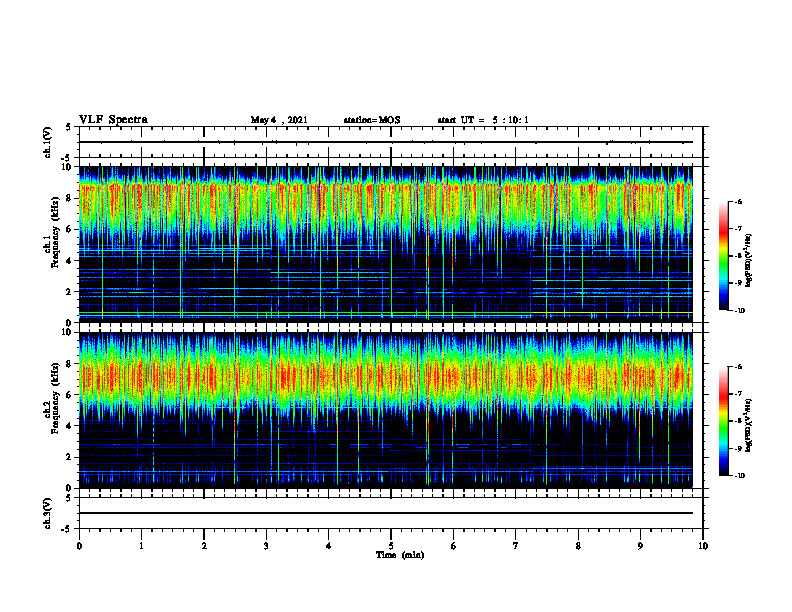
Task: Click the 'Time (min)' axis title
Action: tap(400, 555)
